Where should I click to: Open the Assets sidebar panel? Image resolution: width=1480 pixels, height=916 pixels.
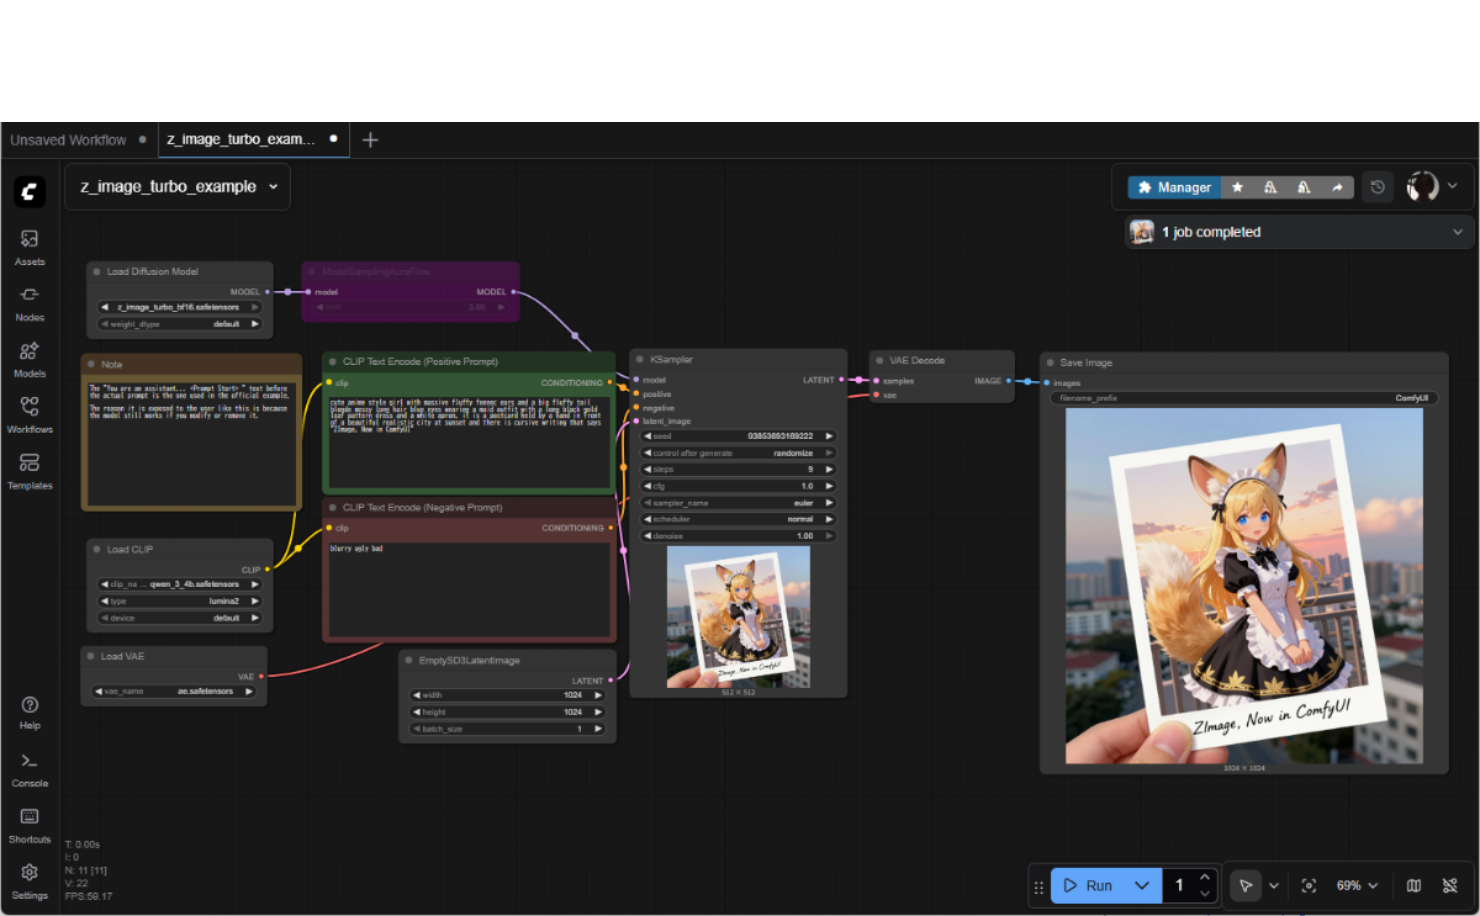30,247
